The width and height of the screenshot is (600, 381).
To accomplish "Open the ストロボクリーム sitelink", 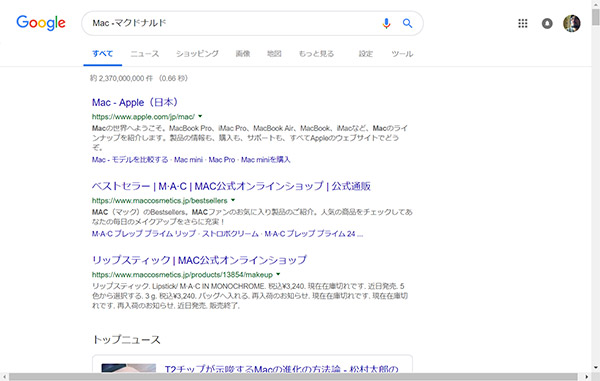I will [x=230, y=233].
